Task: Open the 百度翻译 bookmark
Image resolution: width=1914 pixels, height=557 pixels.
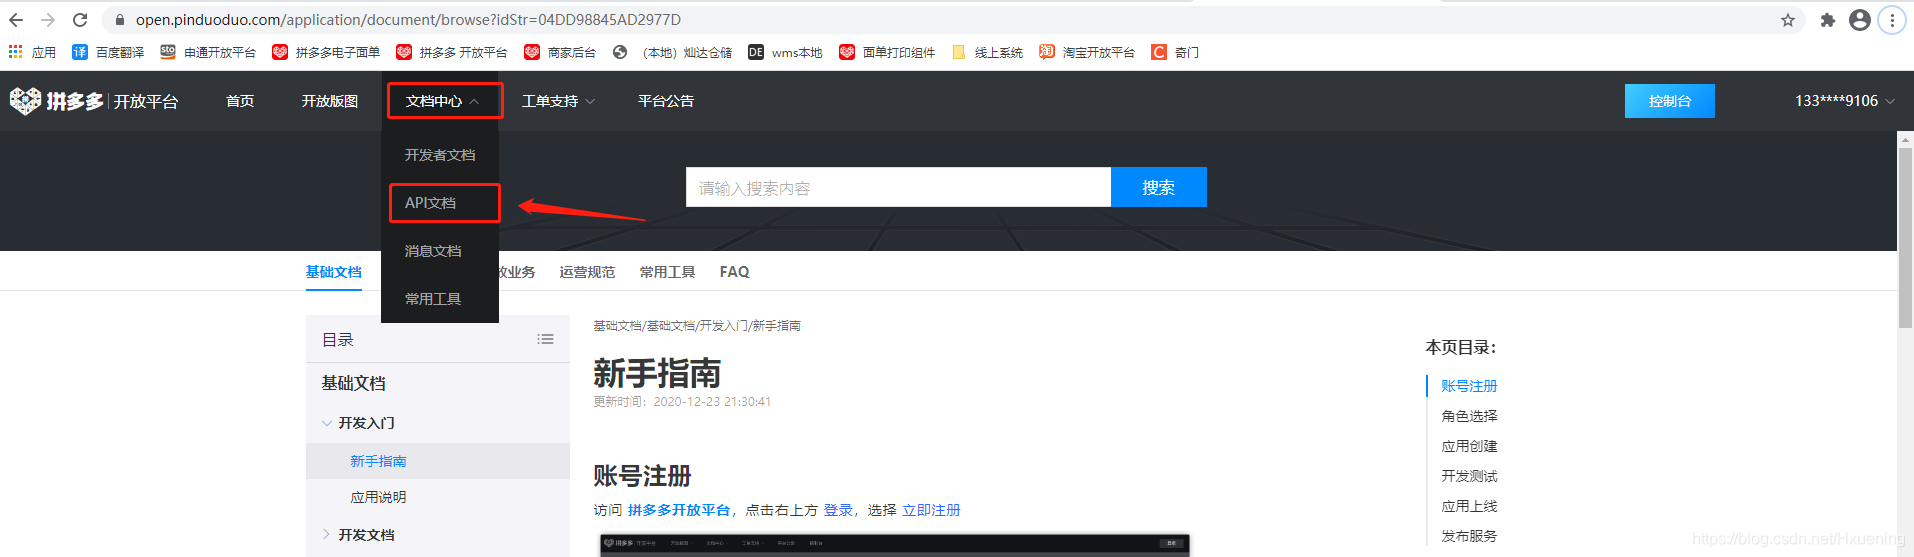Action: tap(108, 52)
